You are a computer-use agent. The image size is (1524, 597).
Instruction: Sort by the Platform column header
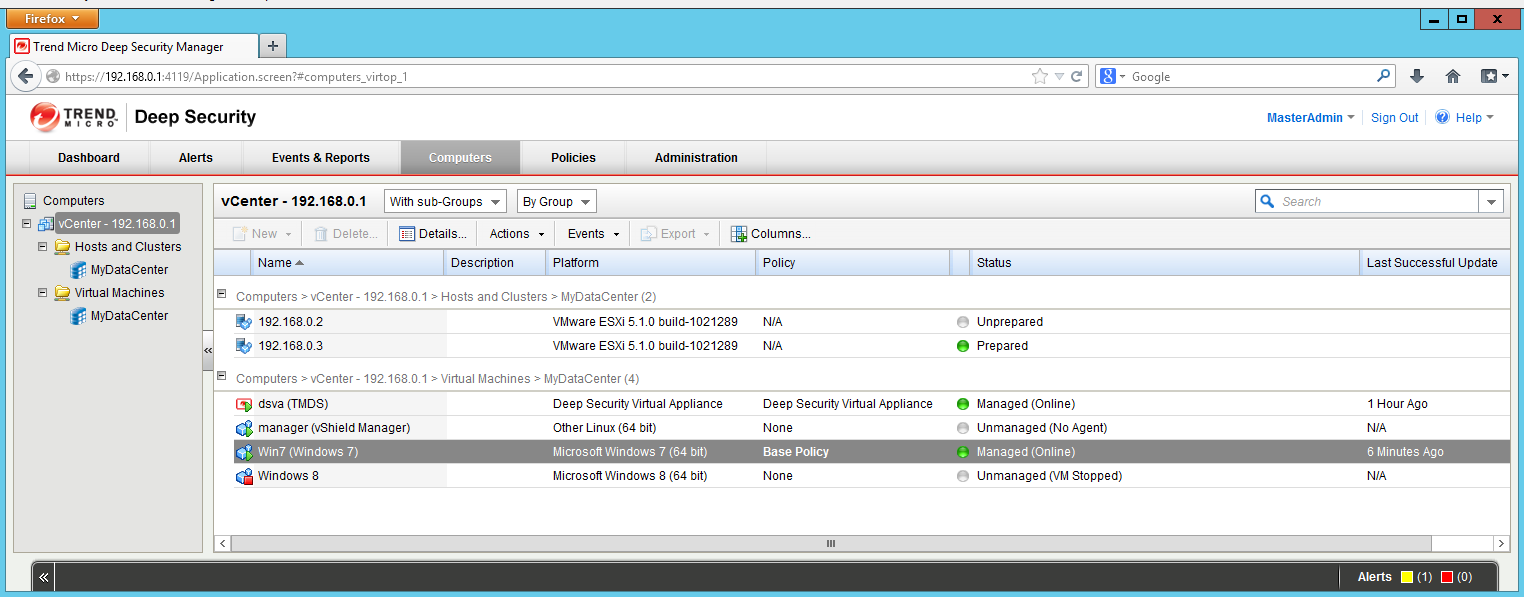(651, 263)
